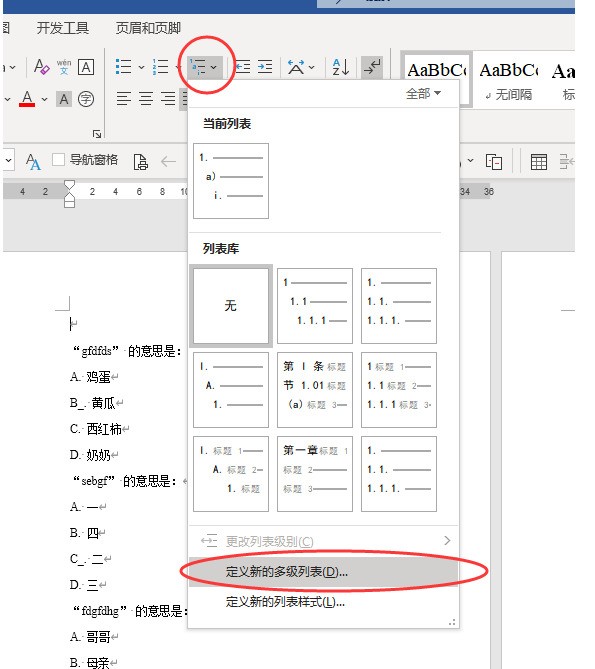595x669 pixels.
Task: Open the phonetic guide (wén) tool
Action: pyautogui.click(x=64, y=67)
